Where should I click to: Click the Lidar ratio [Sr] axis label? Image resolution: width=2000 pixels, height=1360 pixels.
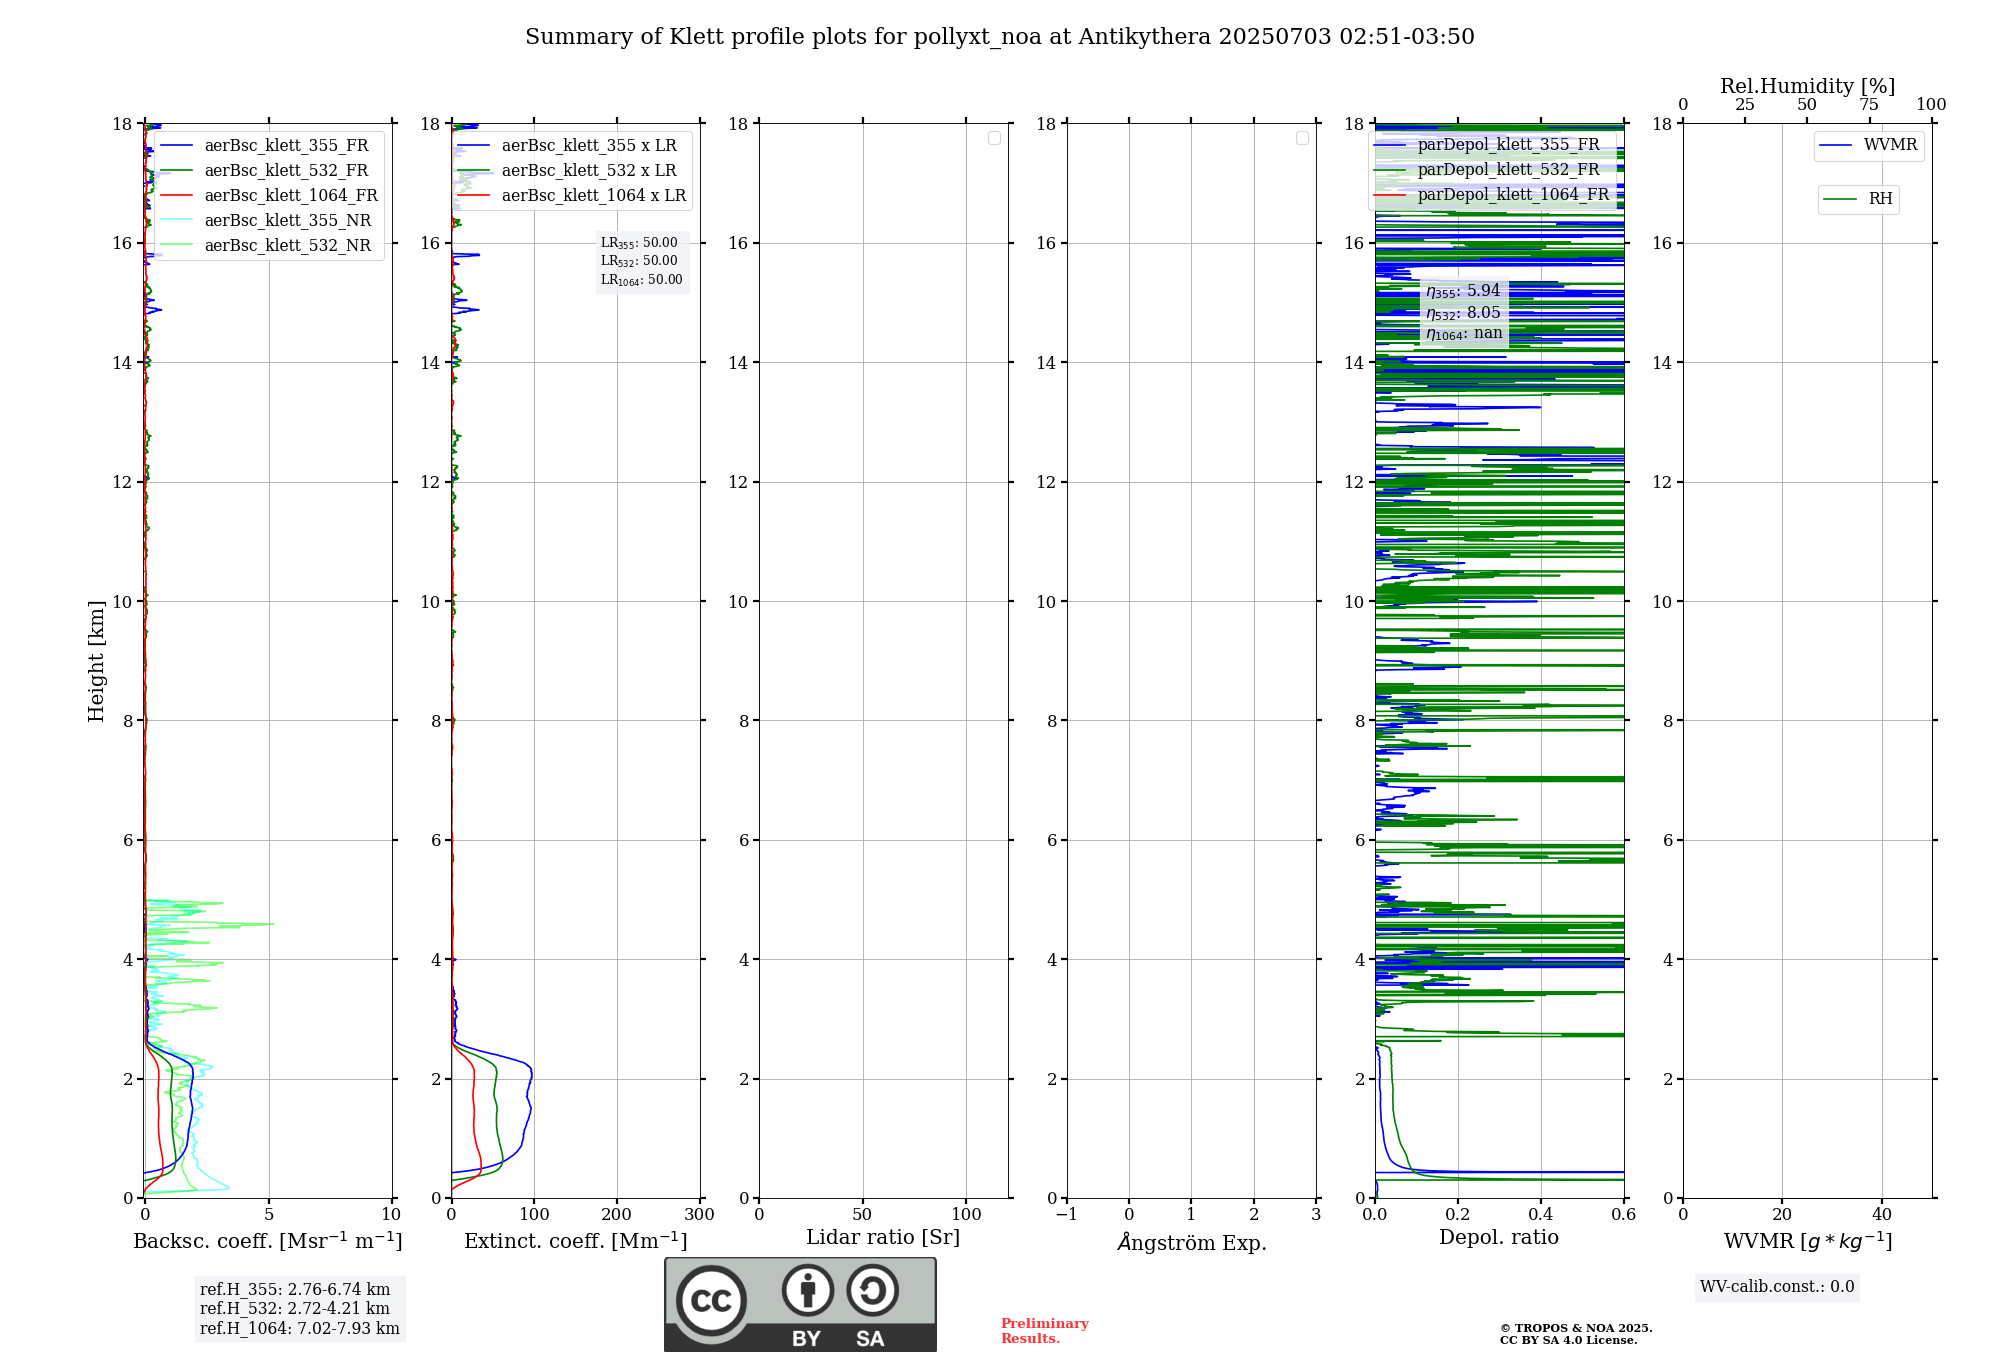point(883,1238)
